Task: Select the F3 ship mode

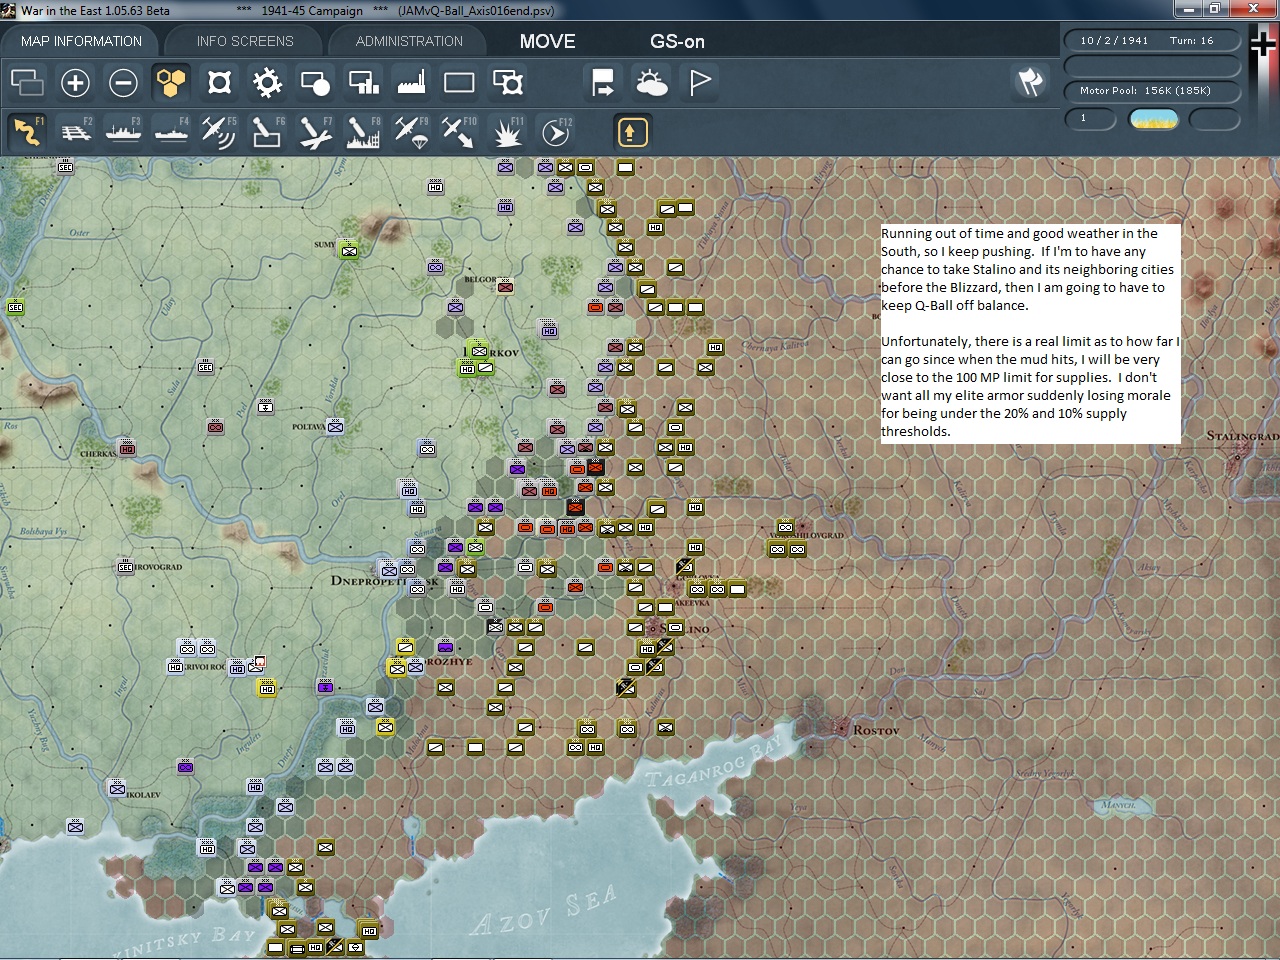Action: point(123,132)
